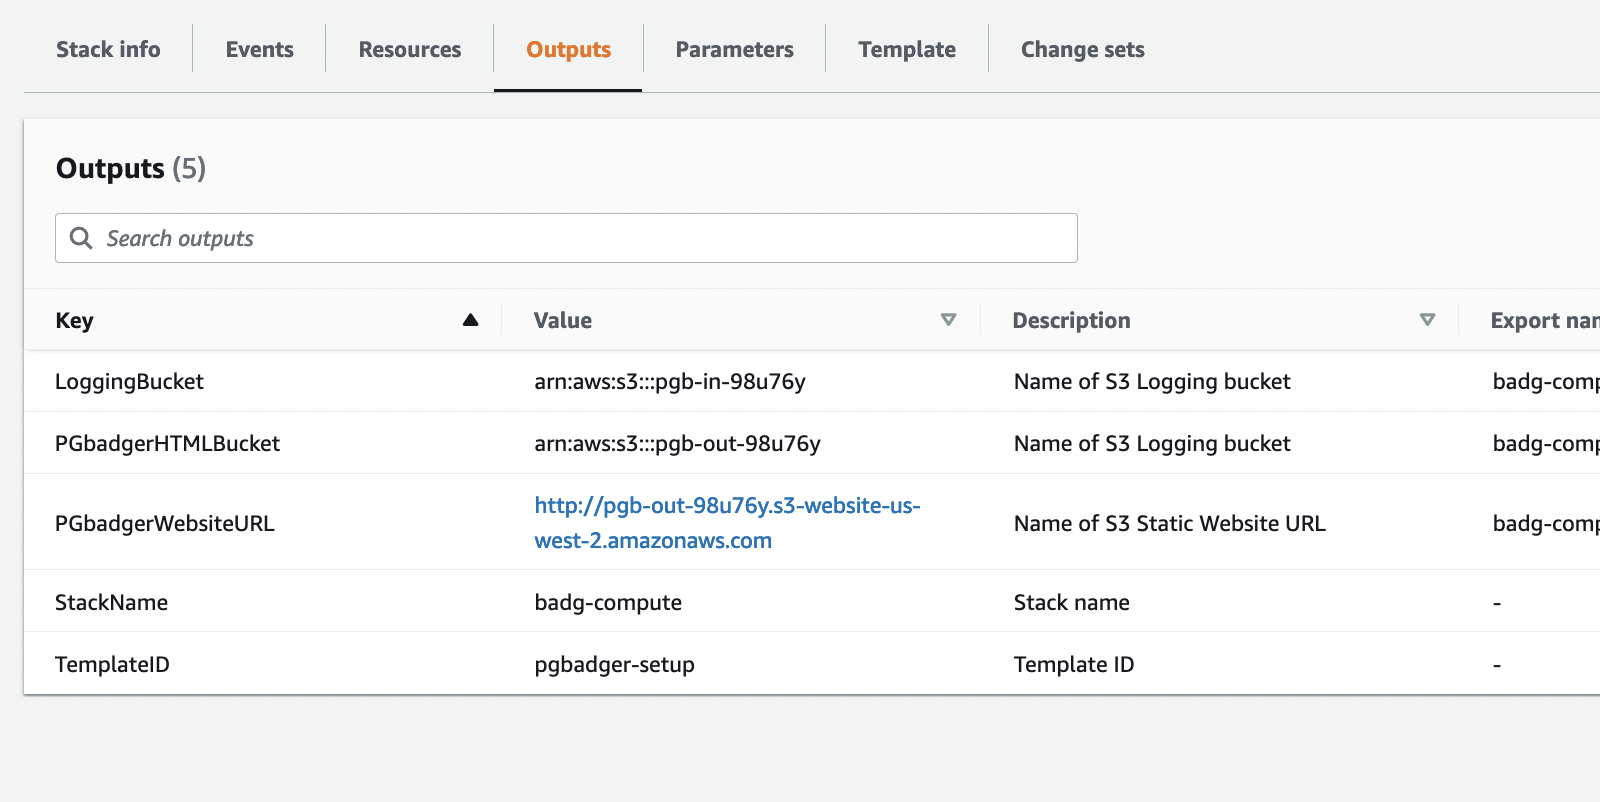Sort outputs by Key column arrow
Viewport: 1600px width, 802px height.
[x=470, y=320]
